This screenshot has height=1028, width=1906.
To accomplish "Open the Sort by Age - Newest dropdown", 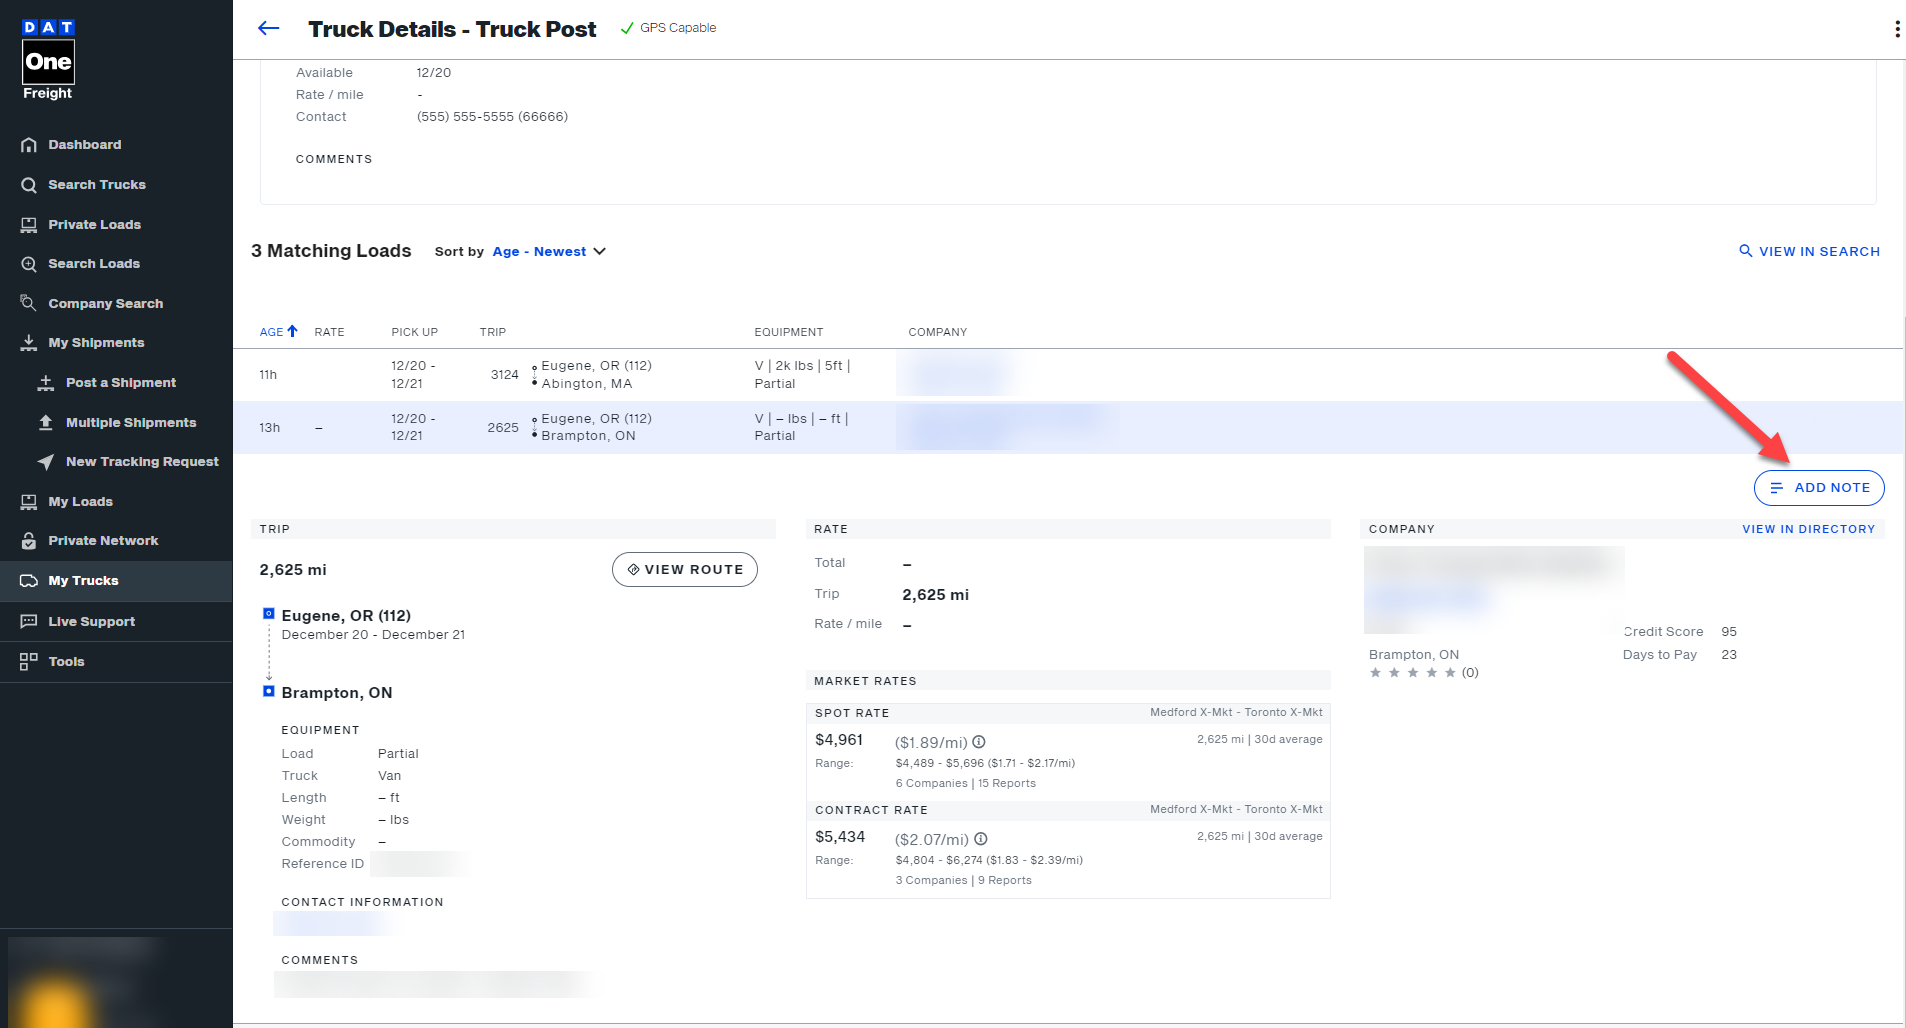I will pos(549,252).
